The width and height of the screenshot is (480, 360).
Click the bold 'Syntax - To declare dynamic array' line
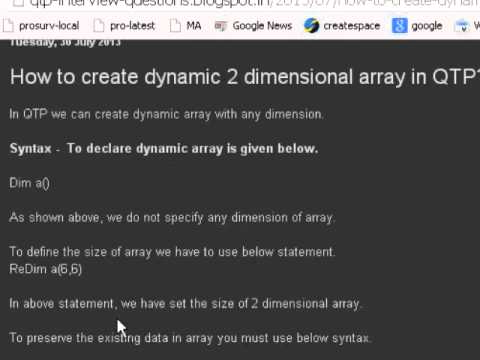164,149
